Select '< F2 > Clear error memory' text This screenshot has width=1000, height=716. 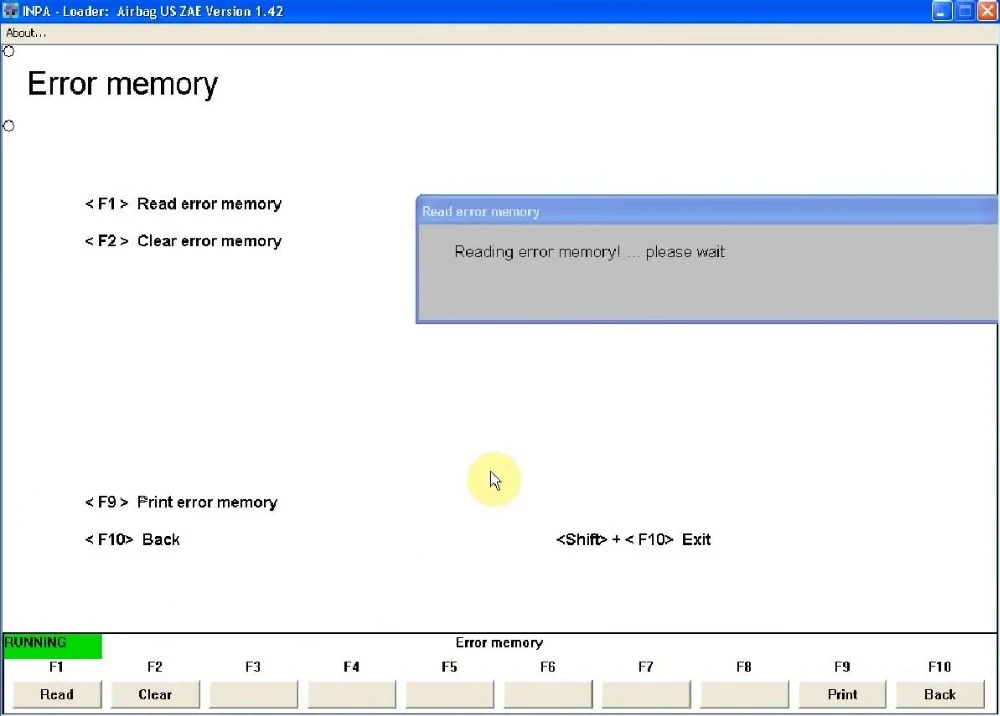click(x=183, y=241)
